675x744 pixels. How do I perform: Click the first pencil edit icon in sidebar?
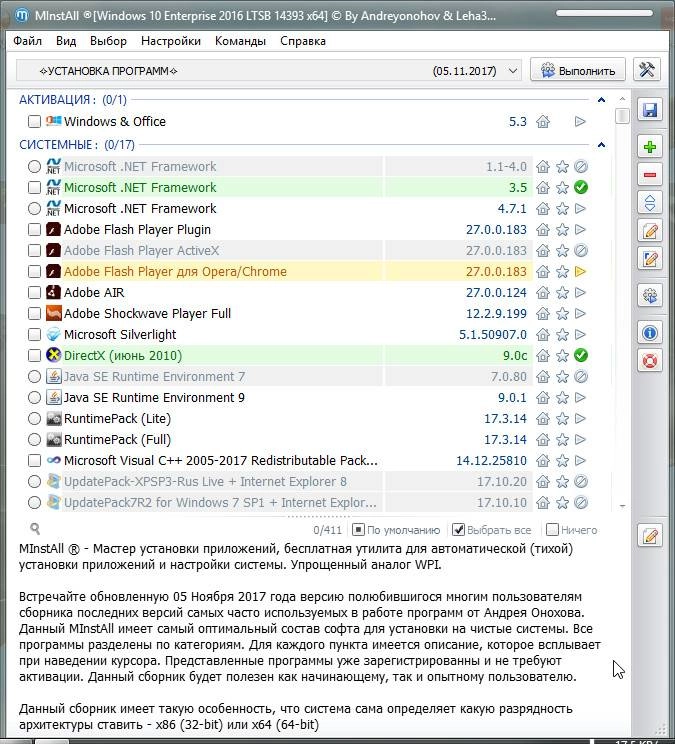[649, 231]
